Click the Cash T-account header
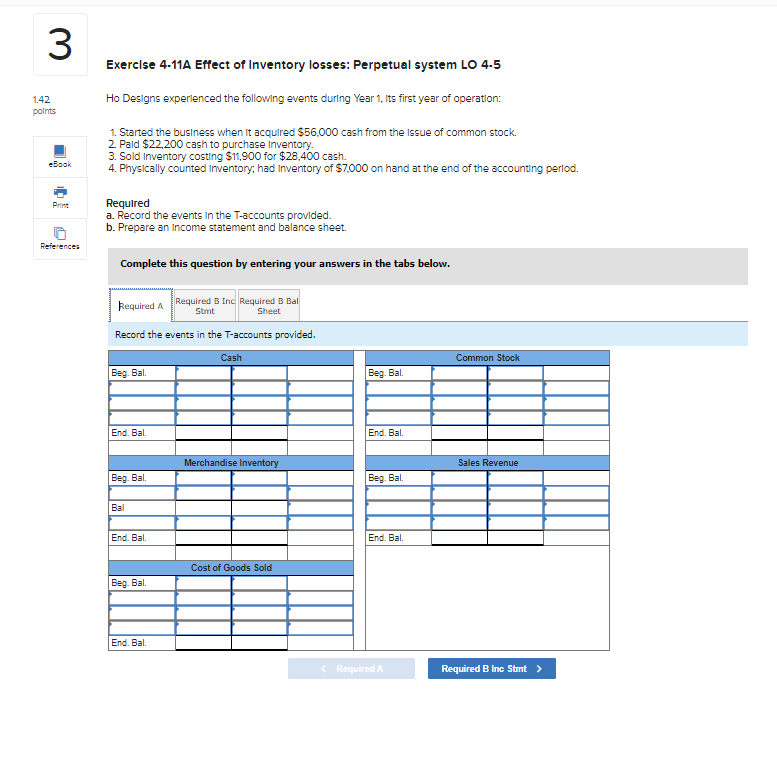This screenshot has height=765, width=777. click(231, 358)
